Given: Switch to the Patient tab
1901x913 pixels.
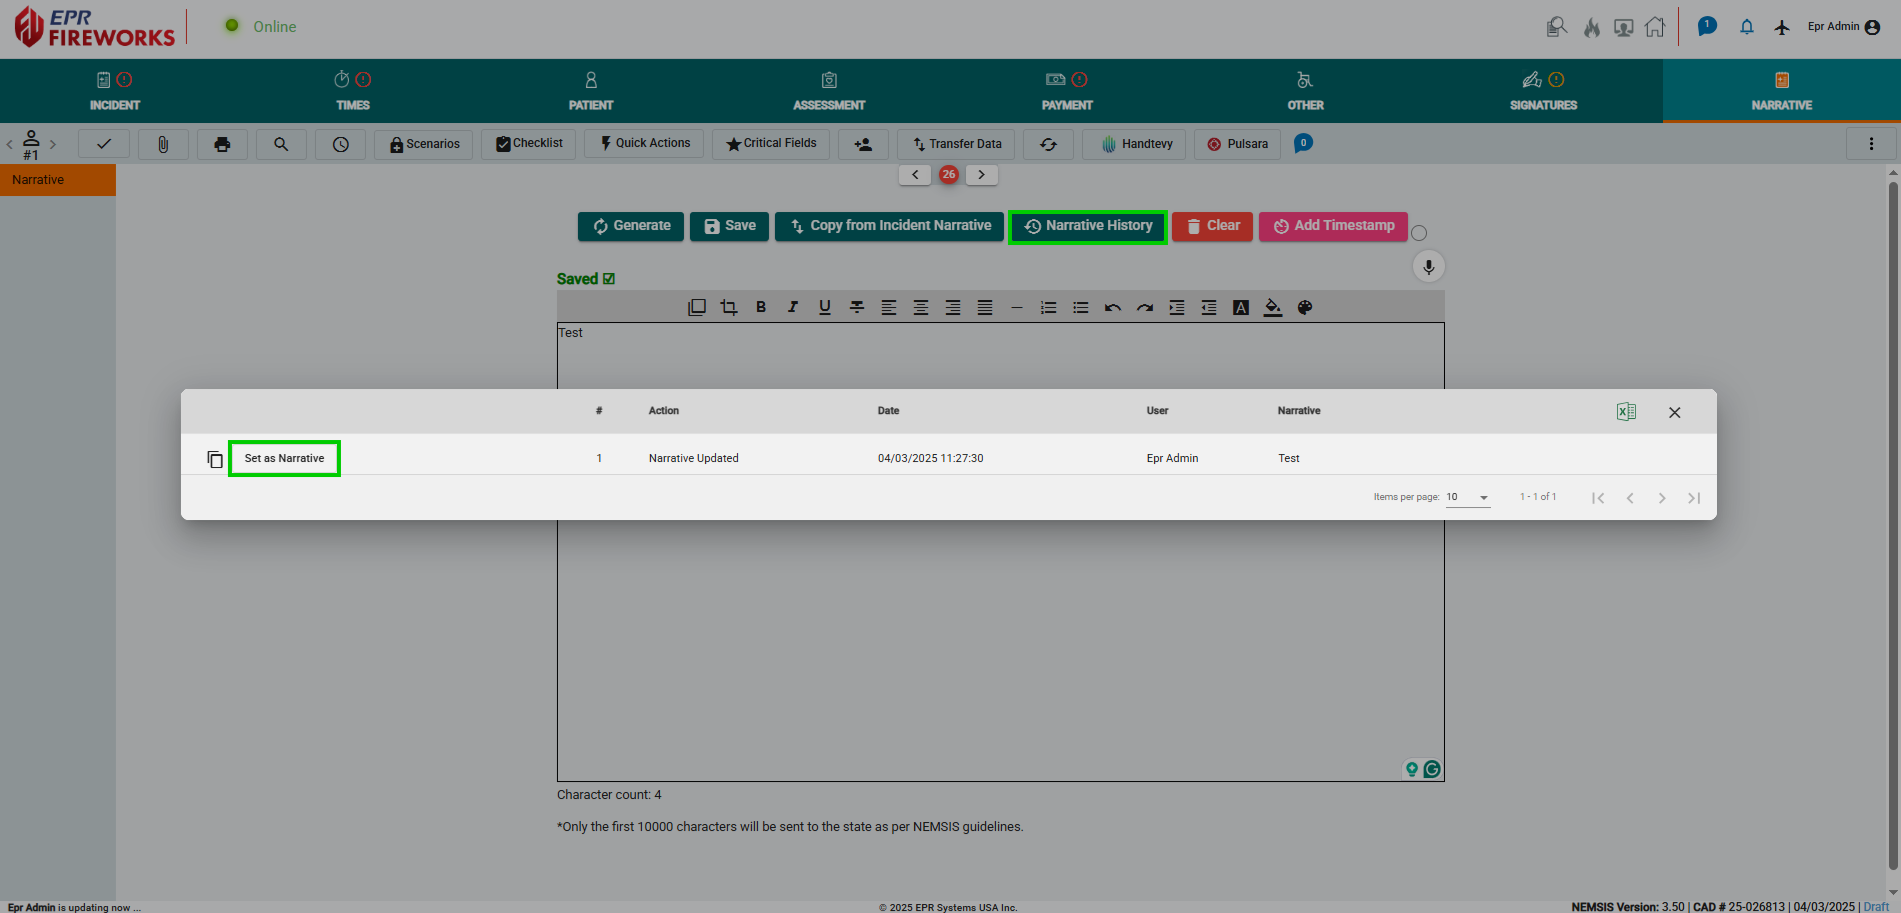Looking at the screenshot, I should coord(591,91).
